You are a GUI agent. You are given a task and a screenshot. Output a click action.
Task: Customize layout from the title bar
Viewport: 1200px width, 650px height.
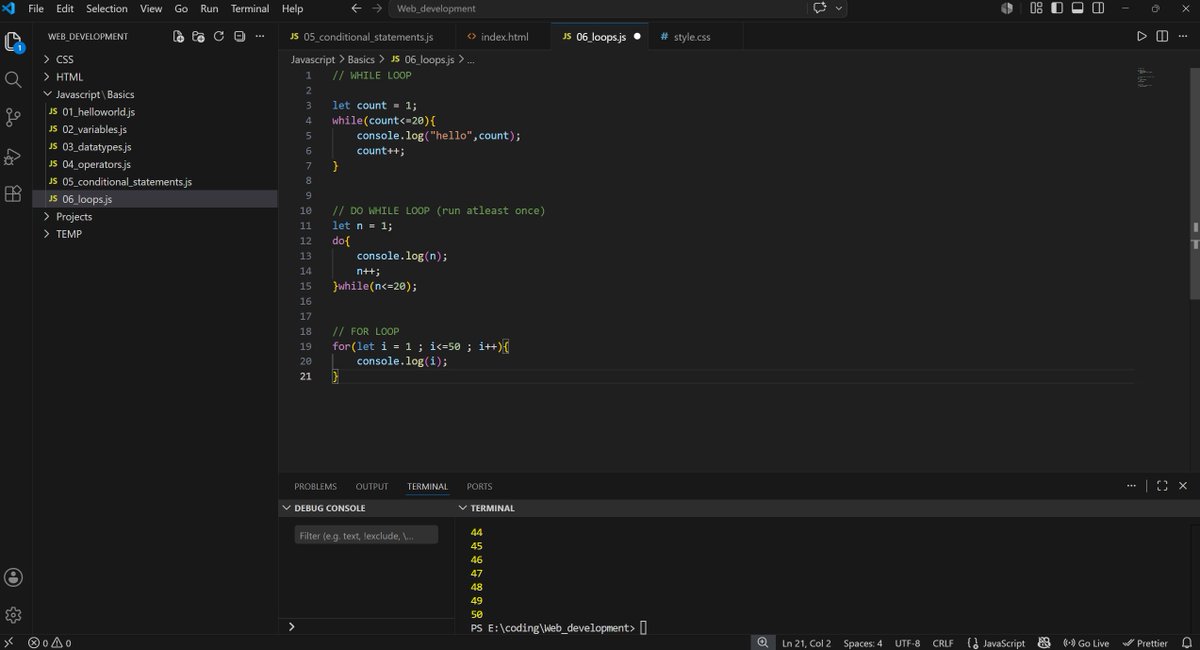pos(1037,8)
